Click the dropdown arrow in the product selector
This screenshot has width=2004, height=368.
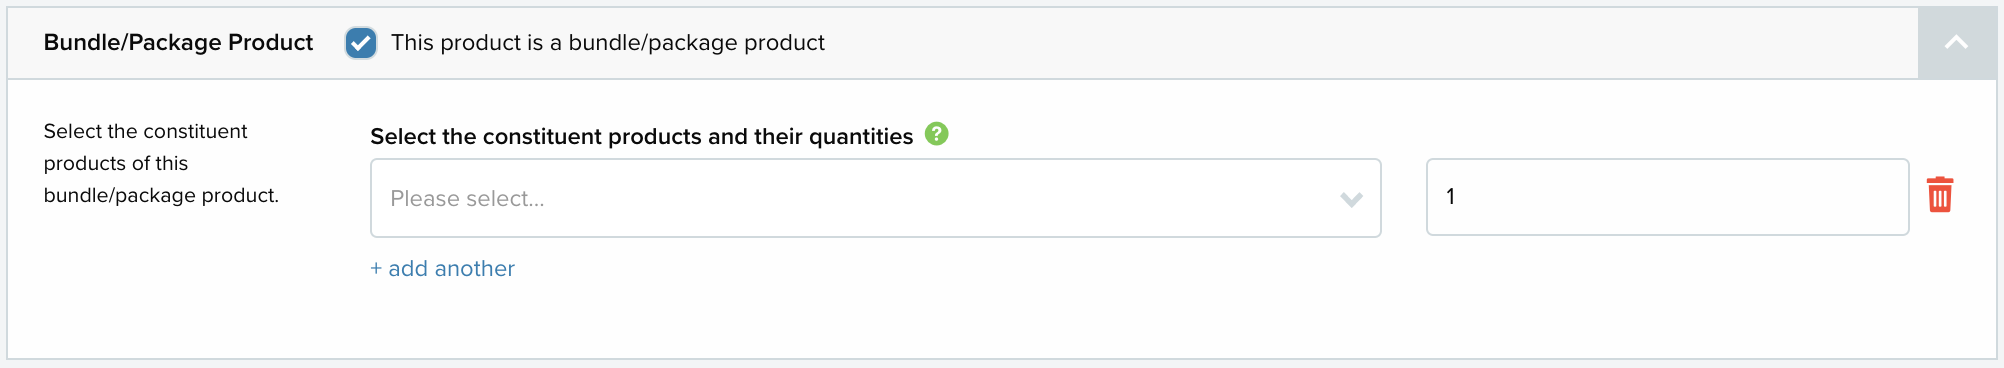[1351, 199]
